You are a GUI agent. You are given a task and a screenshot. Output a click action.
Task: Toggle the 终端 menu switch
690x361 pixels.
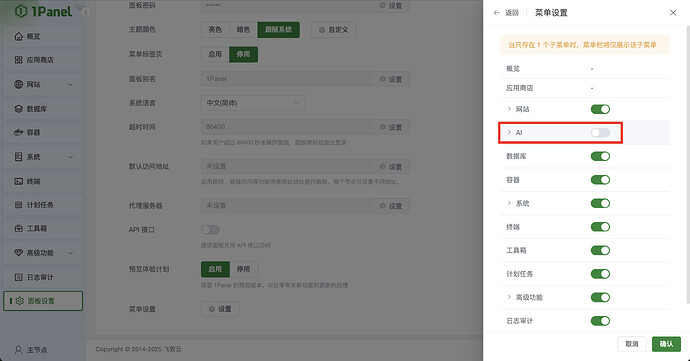tap(600, 227)
